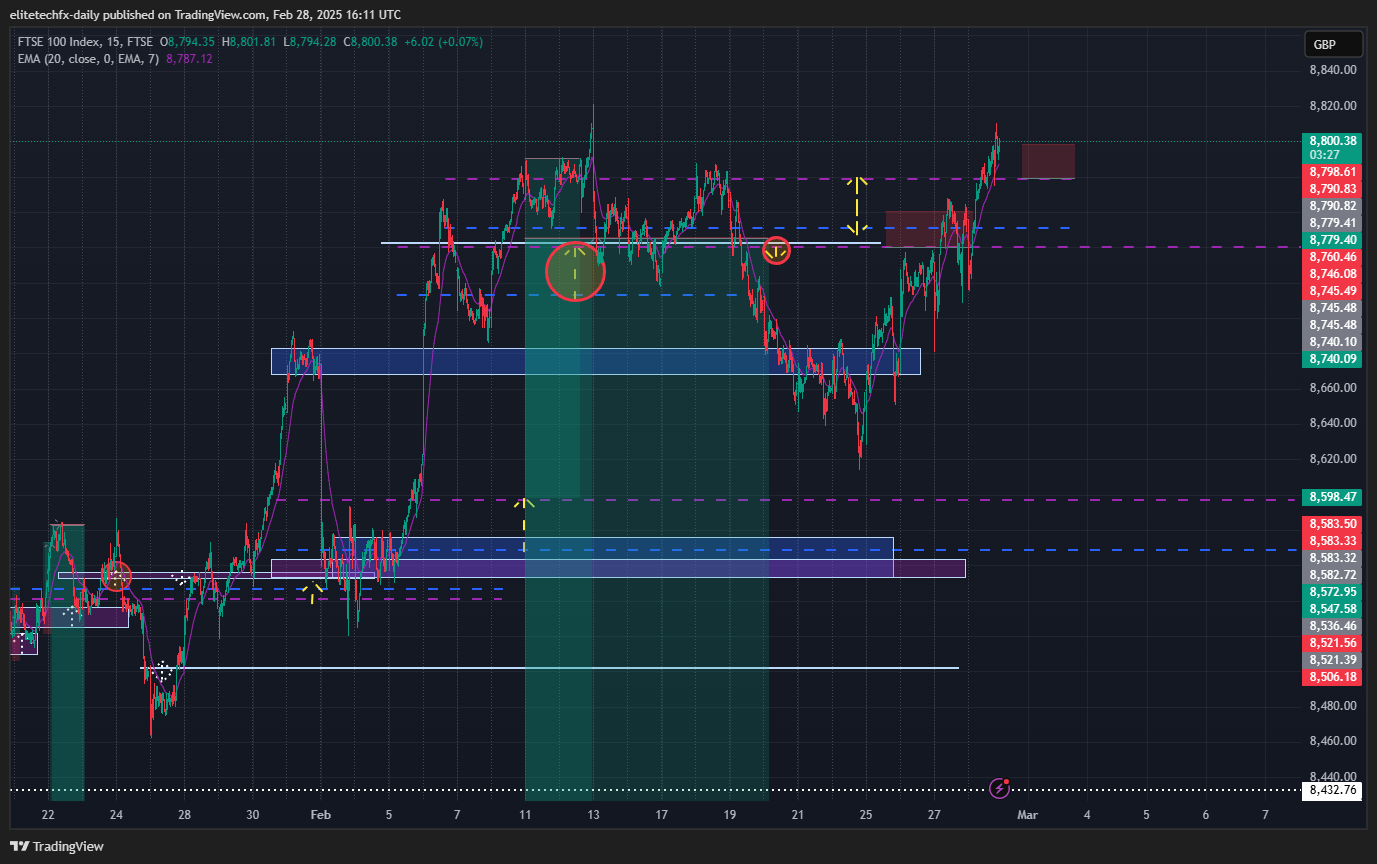Click the red price label 8,521.56
Image resolution: width=1377 pixels, height=864 pixels.
tap(1332, 643)
